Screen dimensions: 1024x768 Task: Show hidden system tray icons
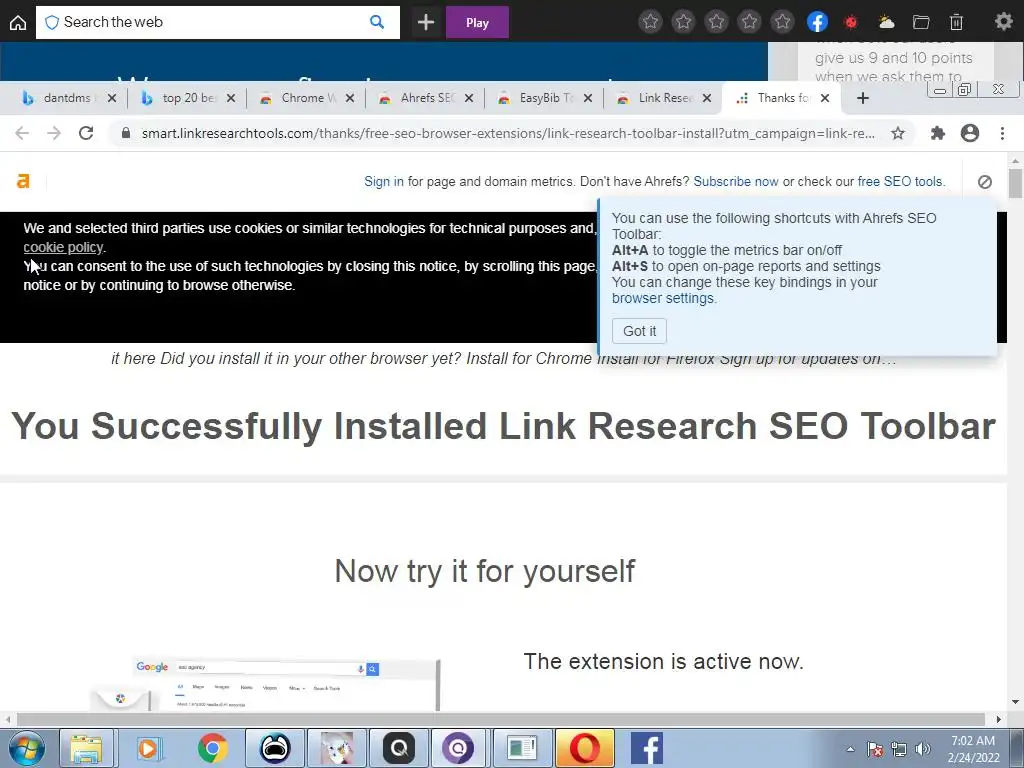tap(850, 749)
